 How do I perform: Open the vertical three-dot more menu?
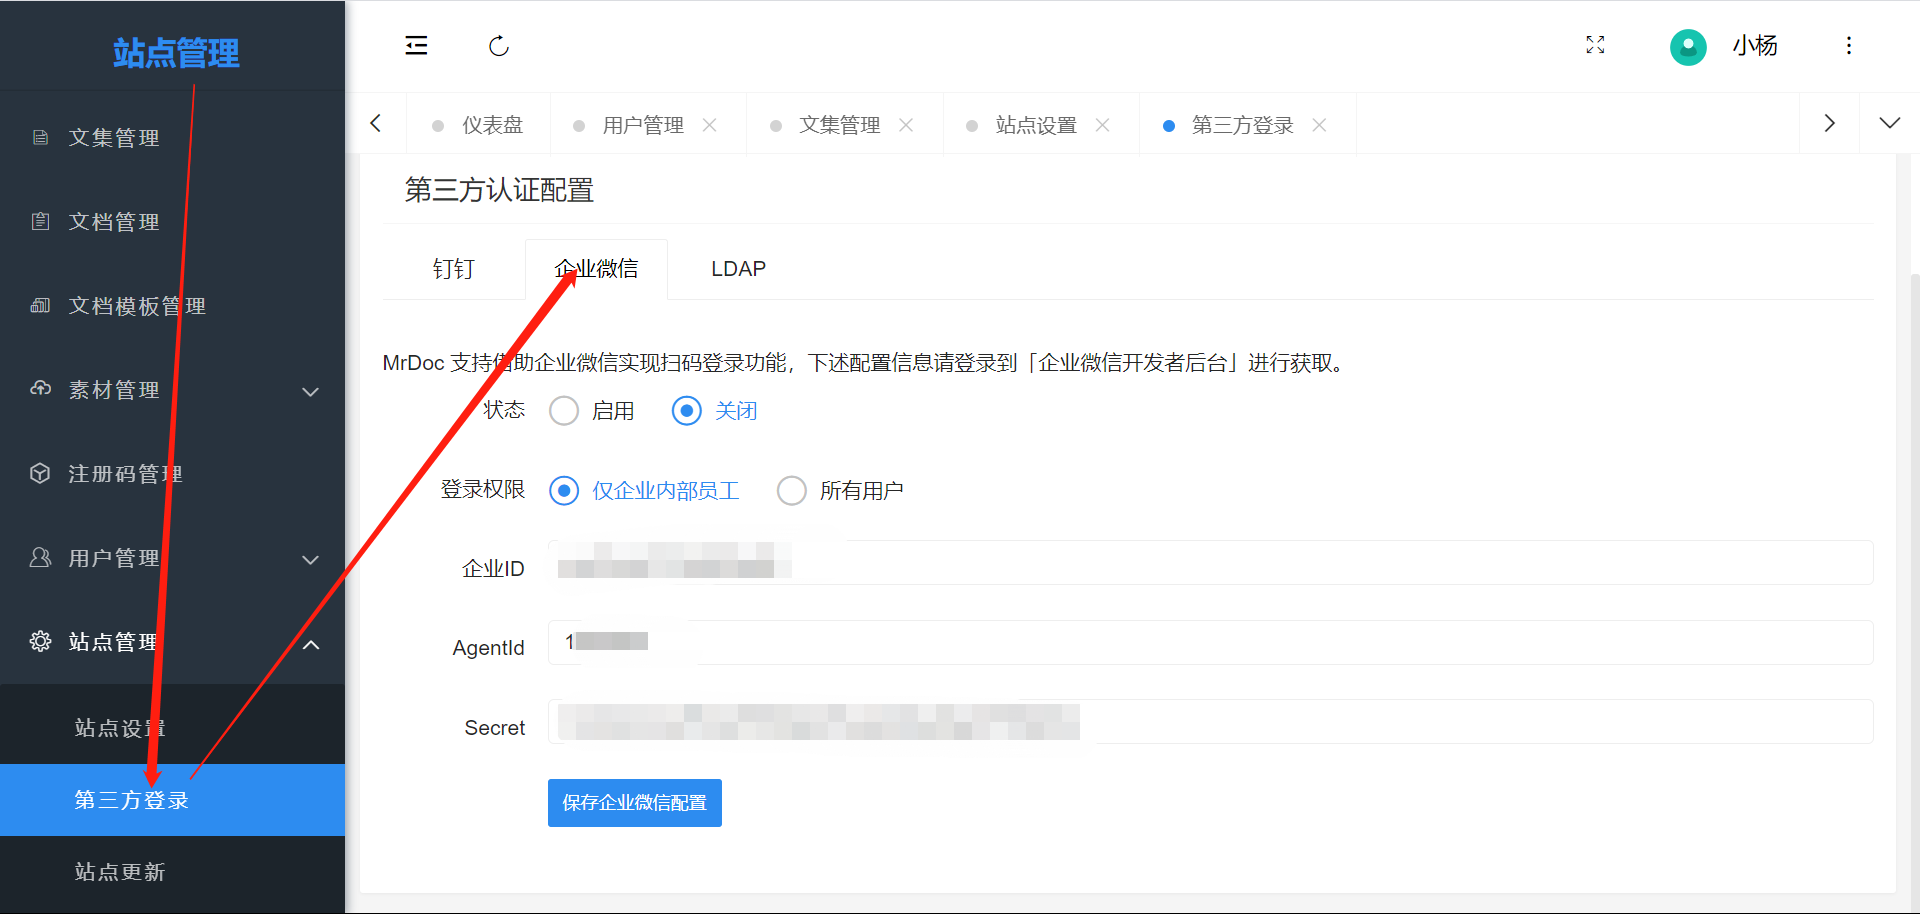point(1848,46)
